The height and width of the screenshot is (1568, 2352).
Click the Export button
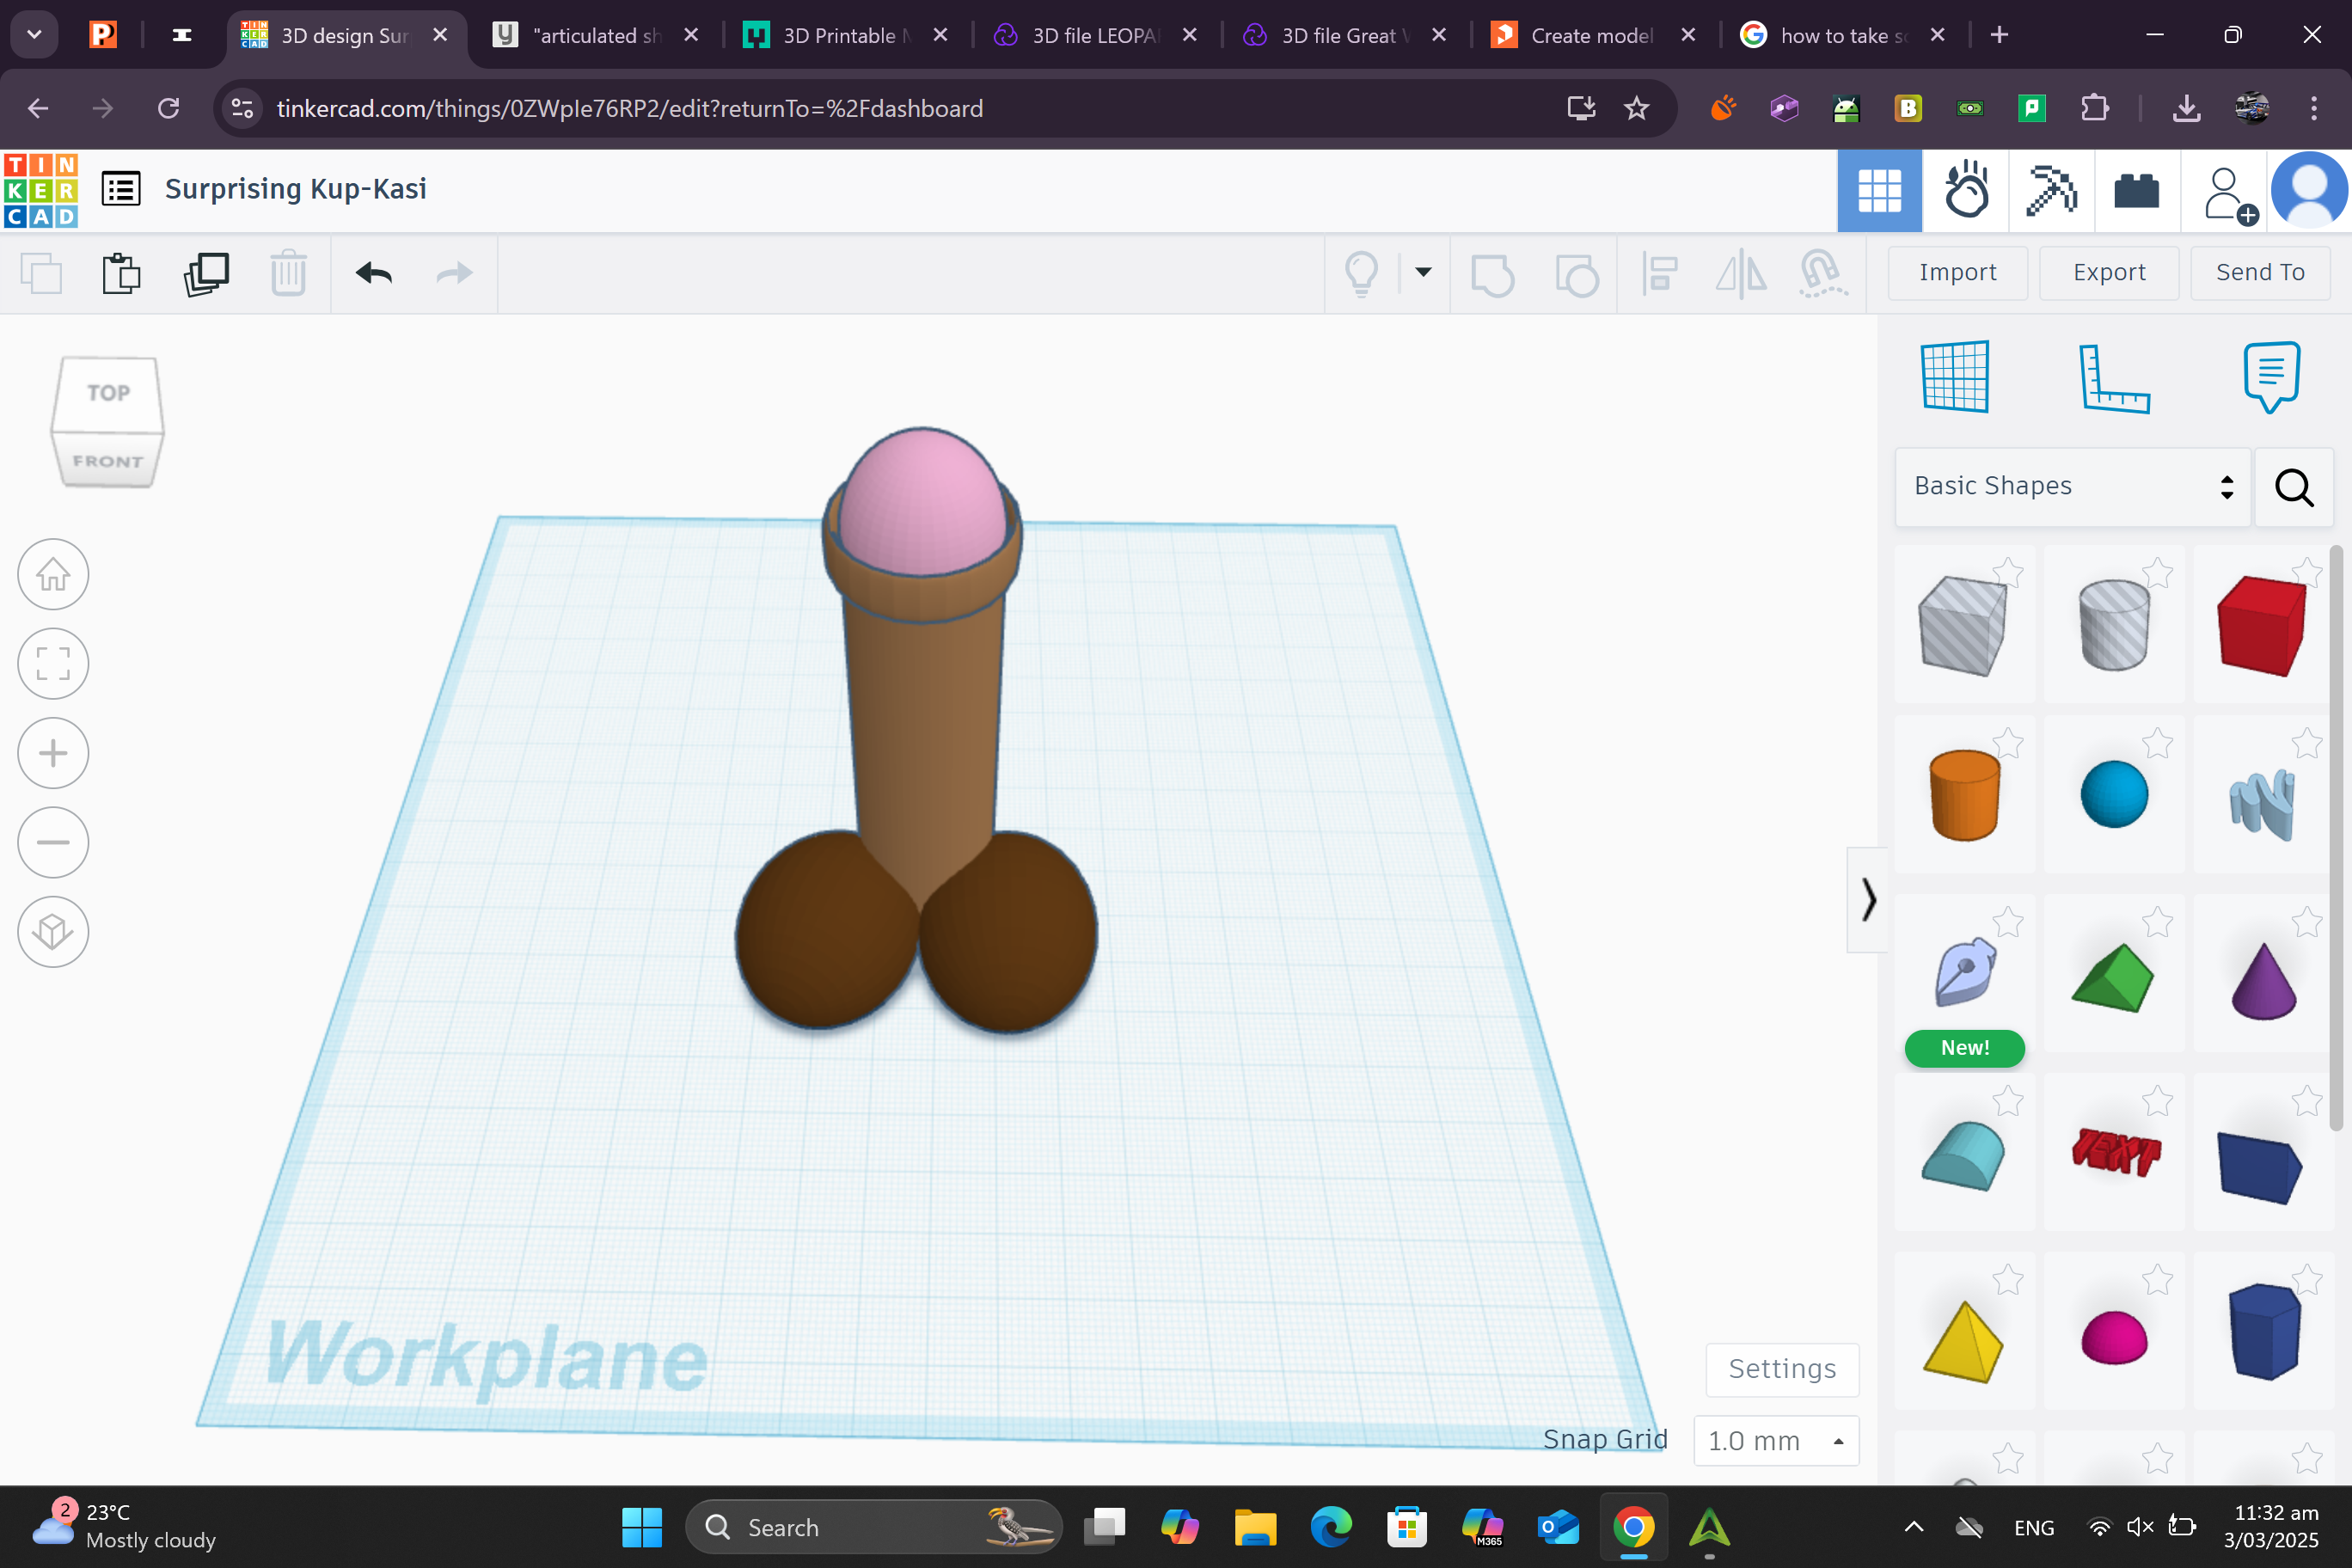pos(2109,272)
